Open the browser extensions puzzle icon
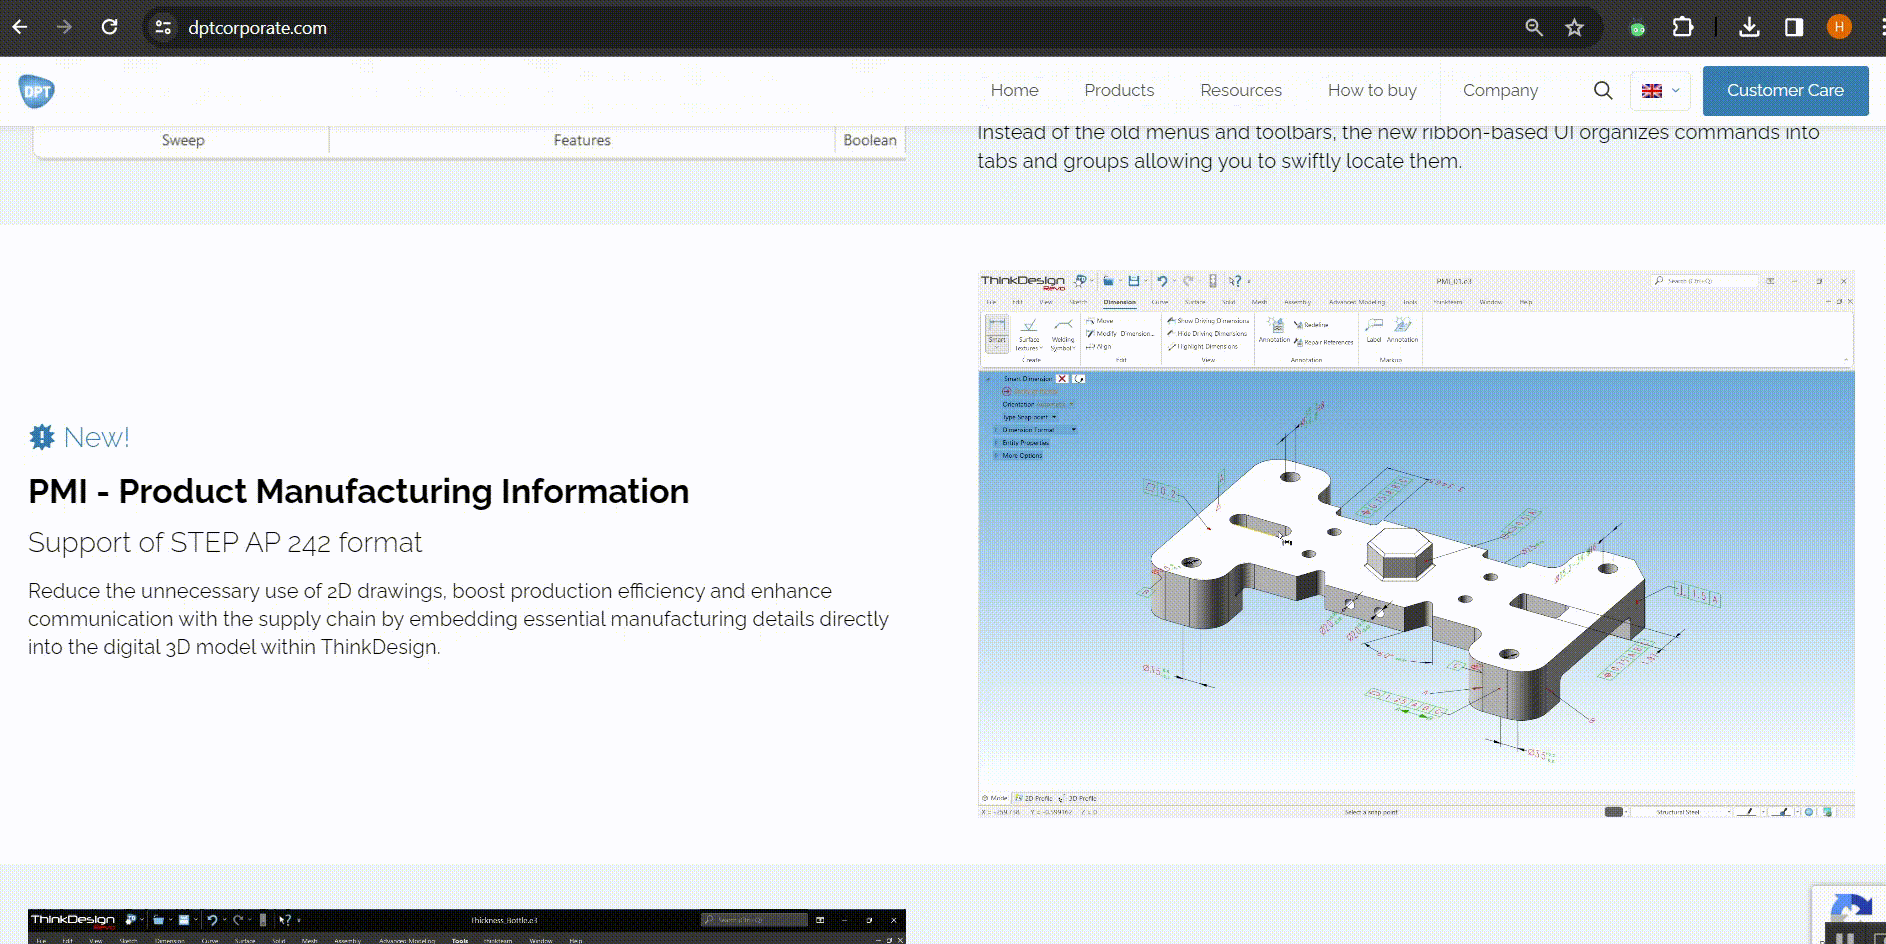Viewport: 1886px width, 944px height. pyautogui.click(x=1683, y=27)
